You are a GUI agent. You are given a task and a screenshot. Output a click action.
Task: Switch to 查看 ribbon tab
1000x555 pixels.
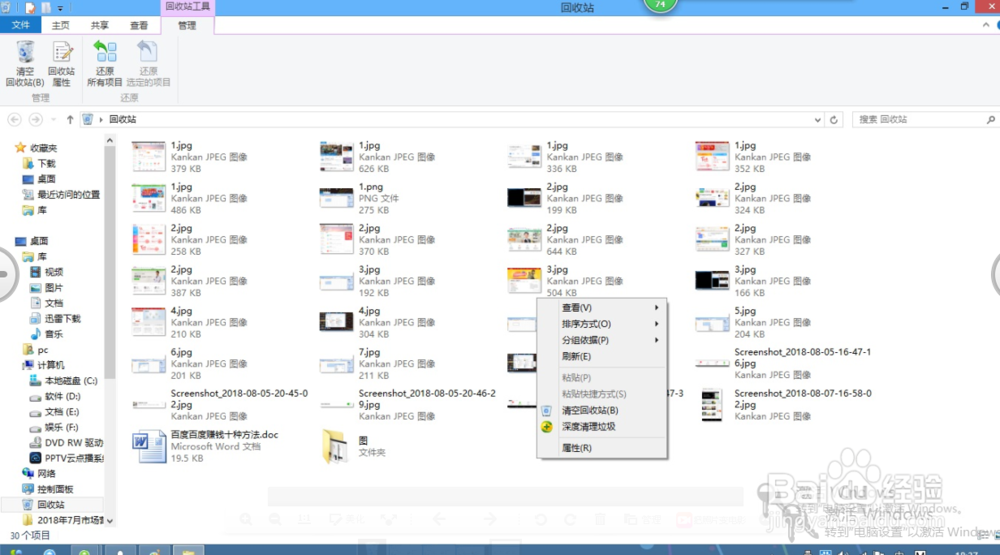tap(139, 25)
